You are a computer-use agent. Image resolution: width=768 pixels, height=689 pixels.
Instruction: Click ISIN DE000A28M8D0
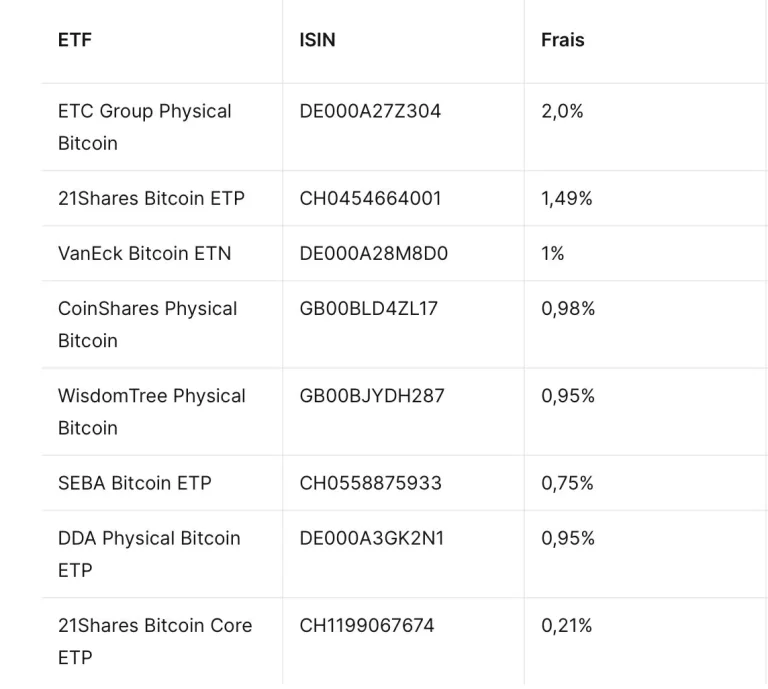(x=374, y=253)
